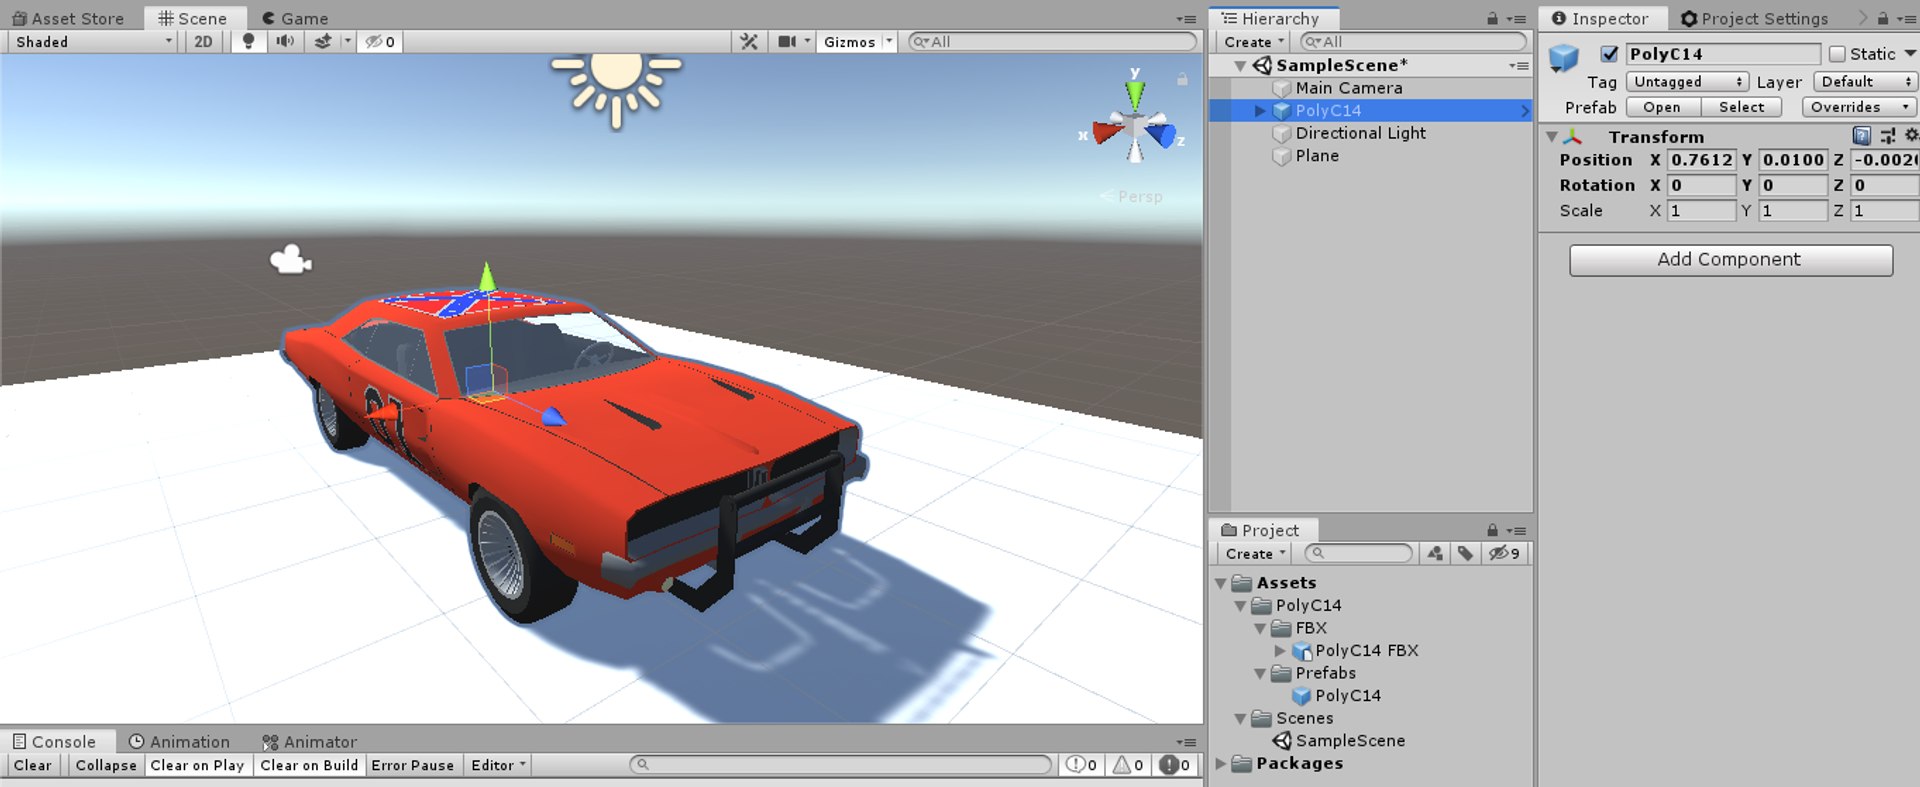This screenshot has height=787, width=1920.
Task: Open Project Create dropdown
Action: pos(1255,553)
